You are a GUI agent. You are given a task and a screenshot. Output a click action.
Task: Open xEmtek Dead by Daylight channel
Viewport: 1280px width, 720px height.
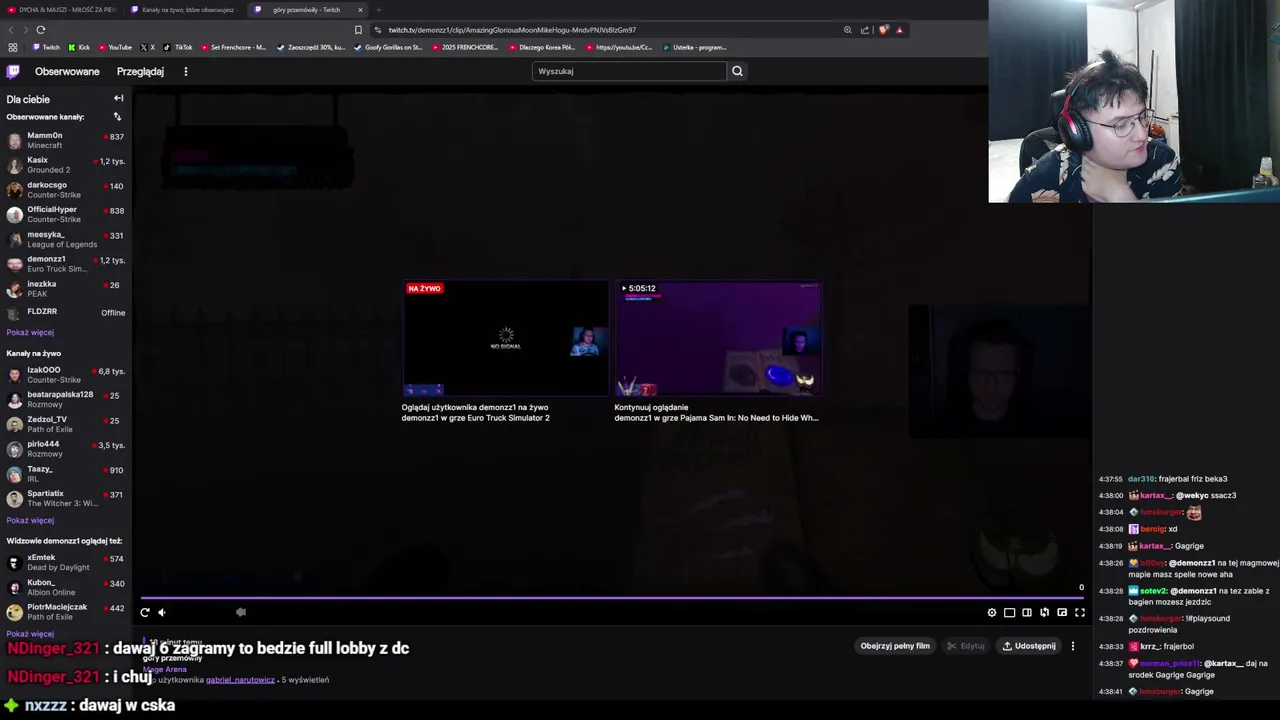click(x=65, y=562)
